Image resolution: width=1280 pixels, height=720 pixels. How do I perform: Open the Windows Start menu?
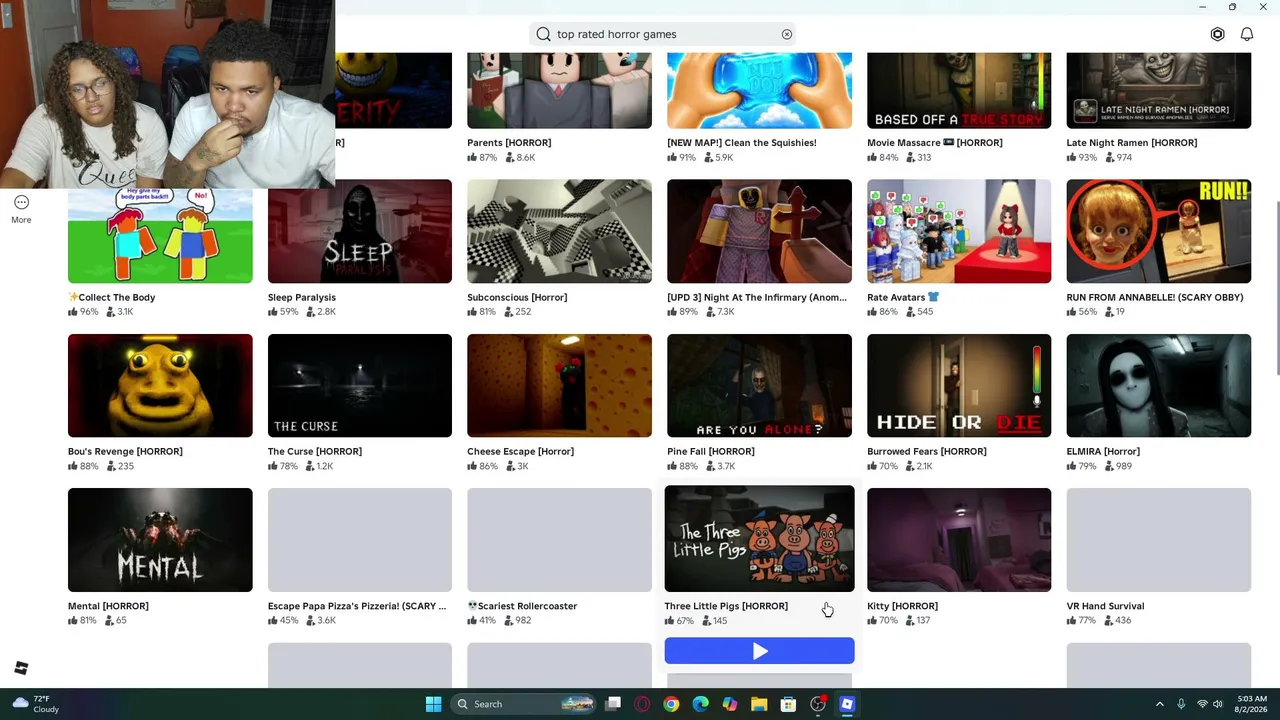(x=433, y=704)
